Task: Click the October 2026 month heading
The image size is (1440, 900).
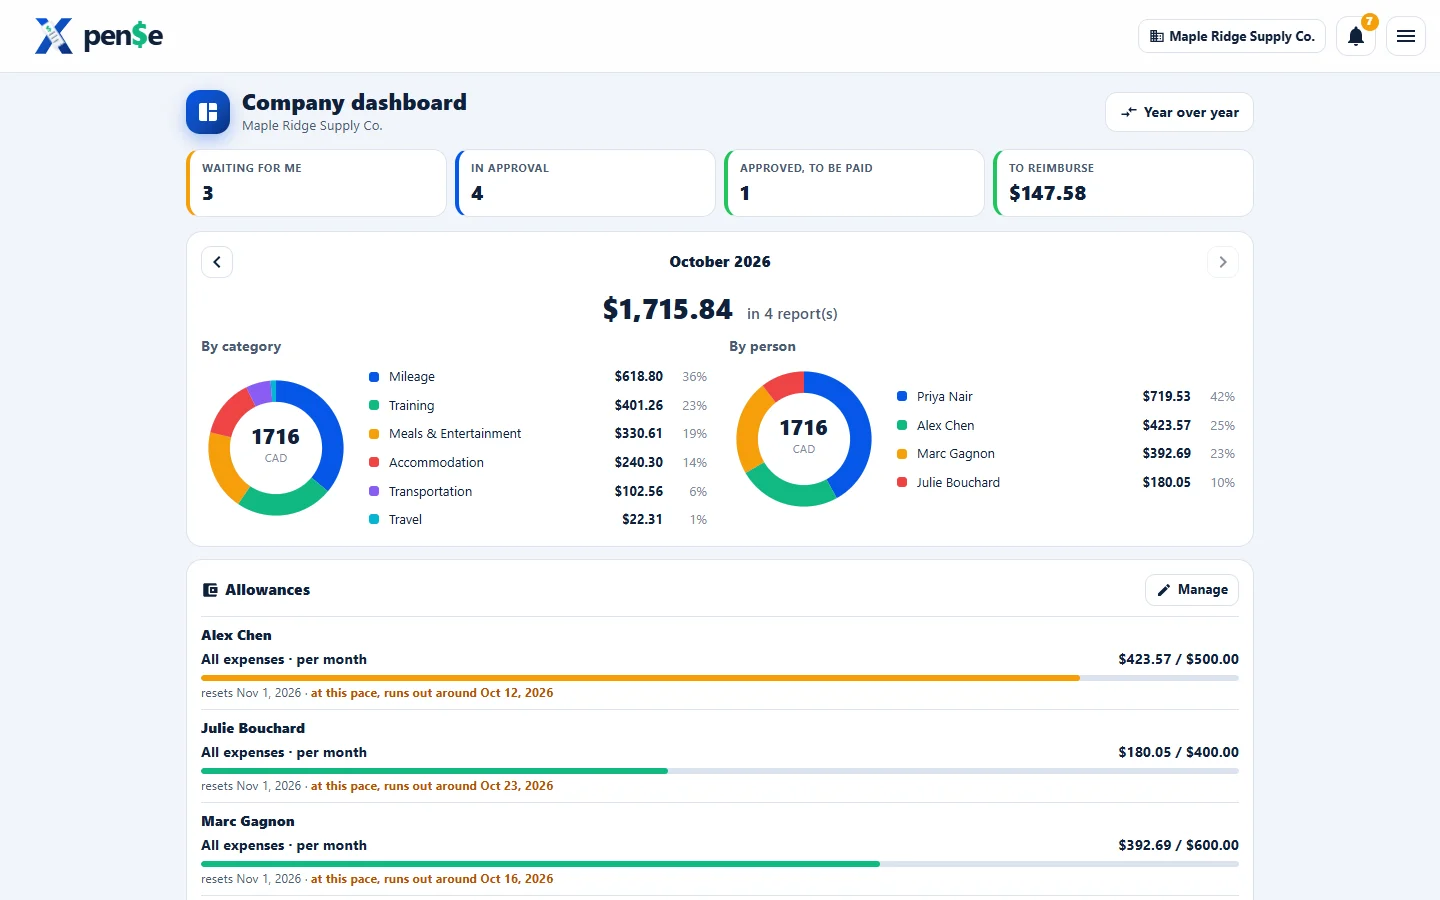Action: click(720, 262)
